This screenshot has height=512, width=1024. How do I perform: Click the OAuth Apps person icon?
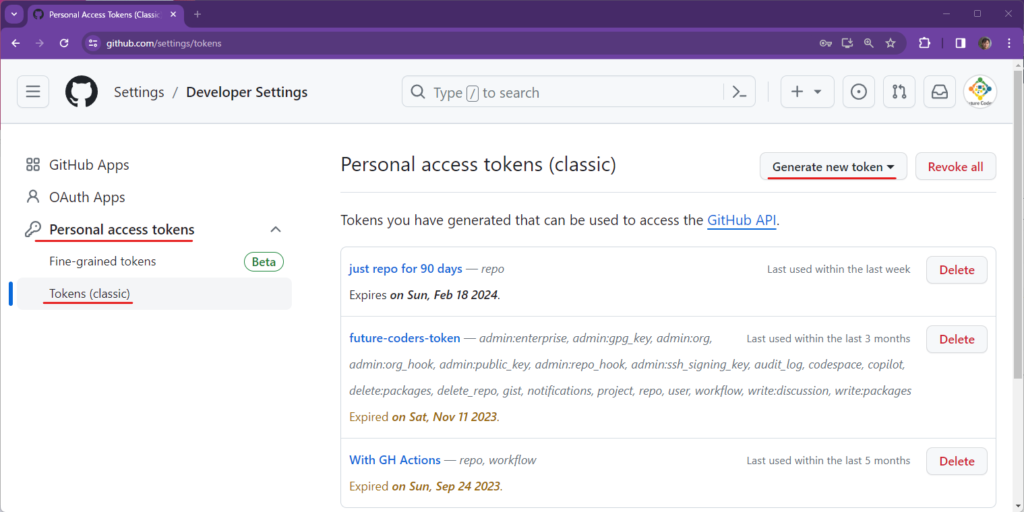coord(33,197)
